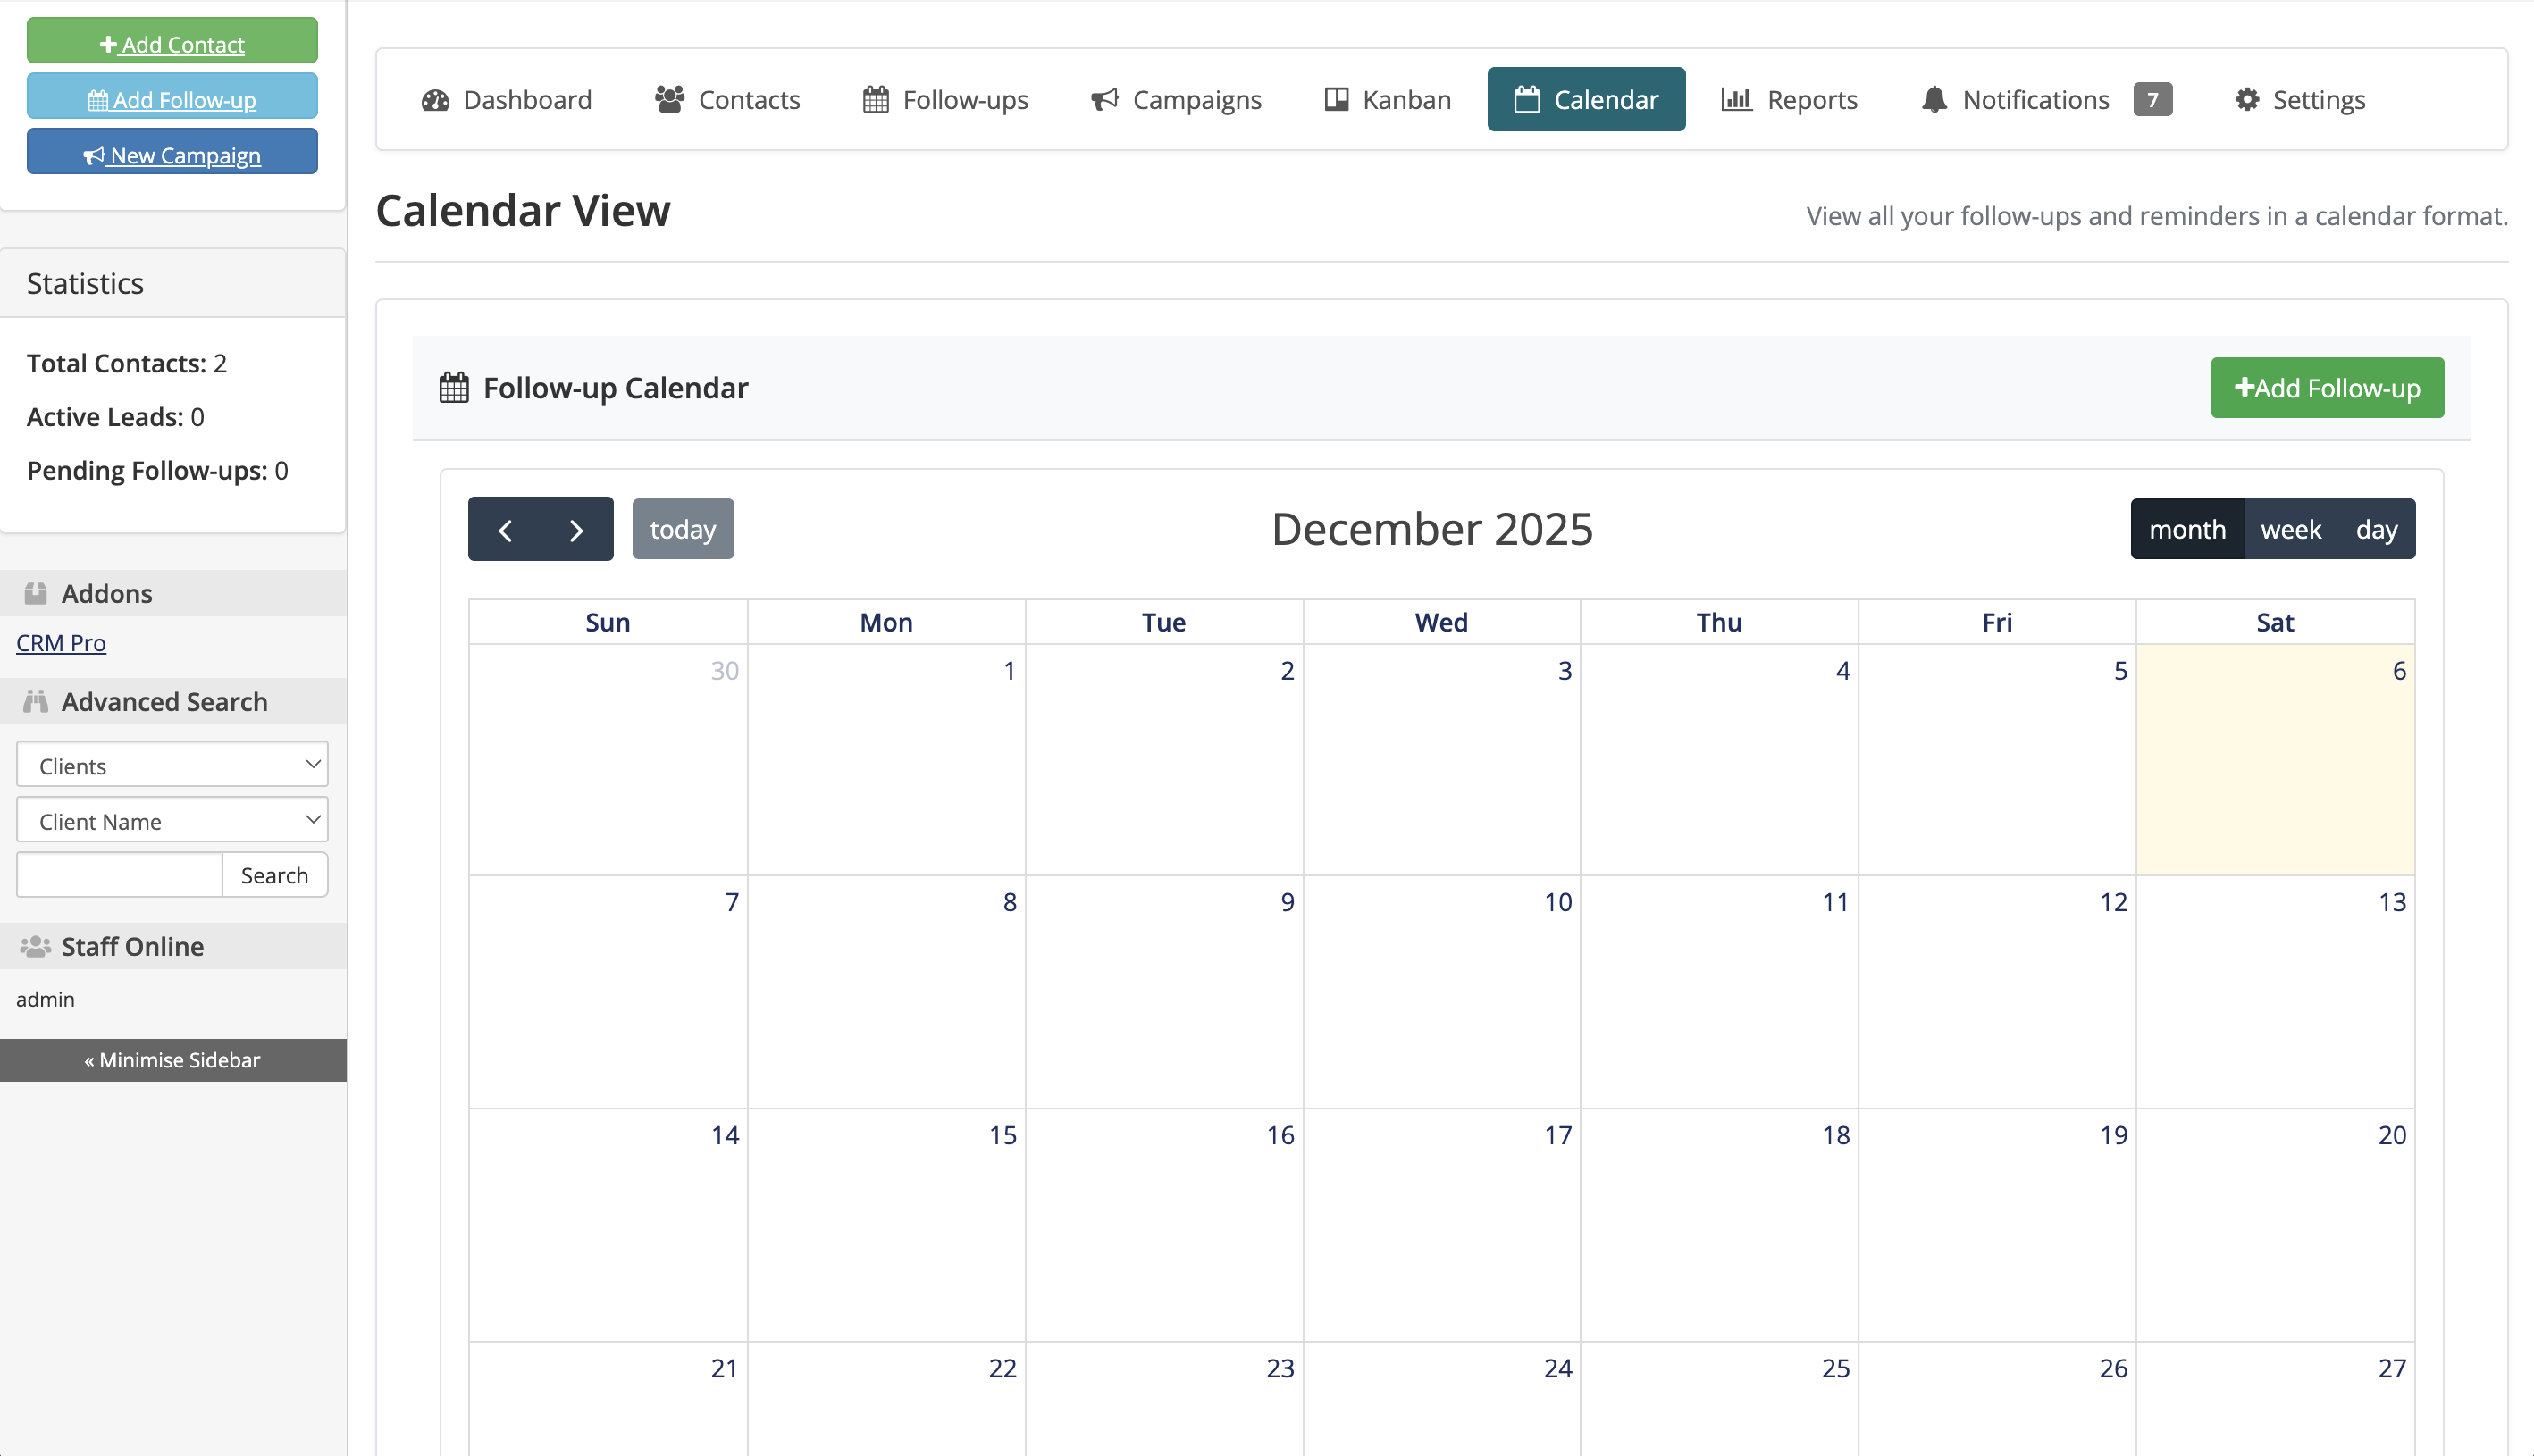Click the Reports bar chart icon

pyautogui.click(x=1736, y=99)
